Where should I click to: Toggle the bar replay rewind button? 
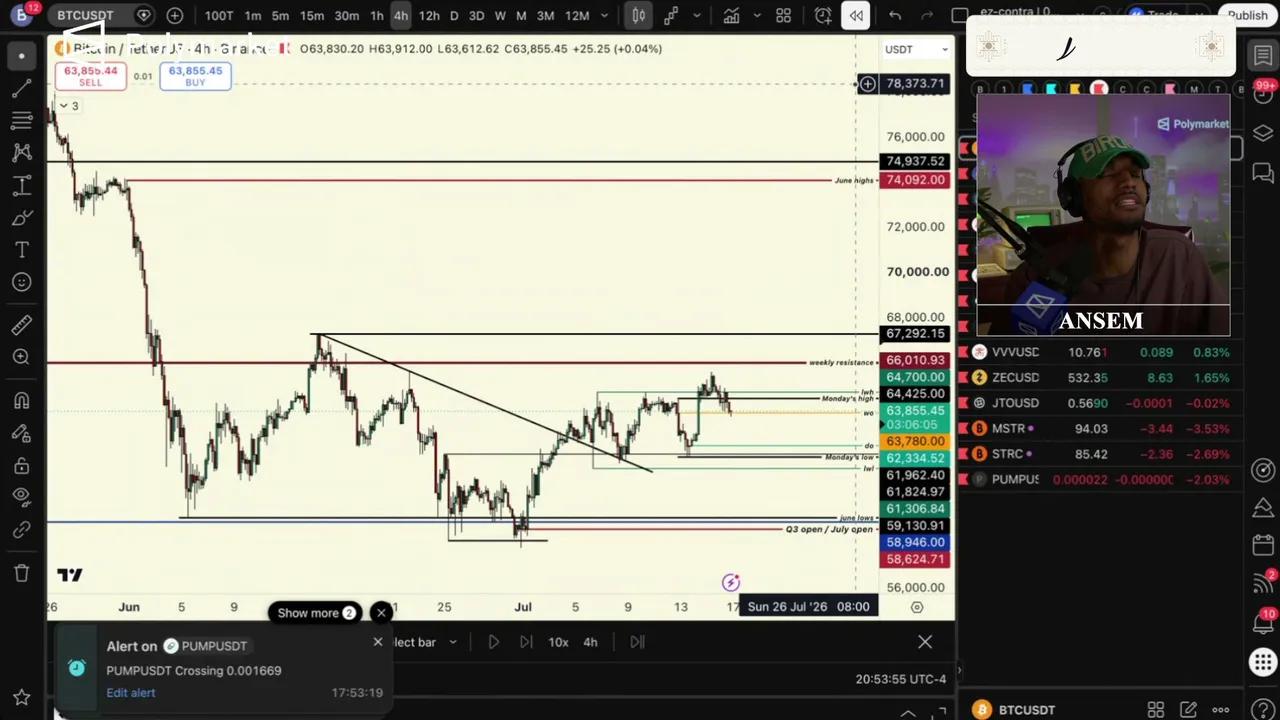pyautogui.click(x=856, y=15)
